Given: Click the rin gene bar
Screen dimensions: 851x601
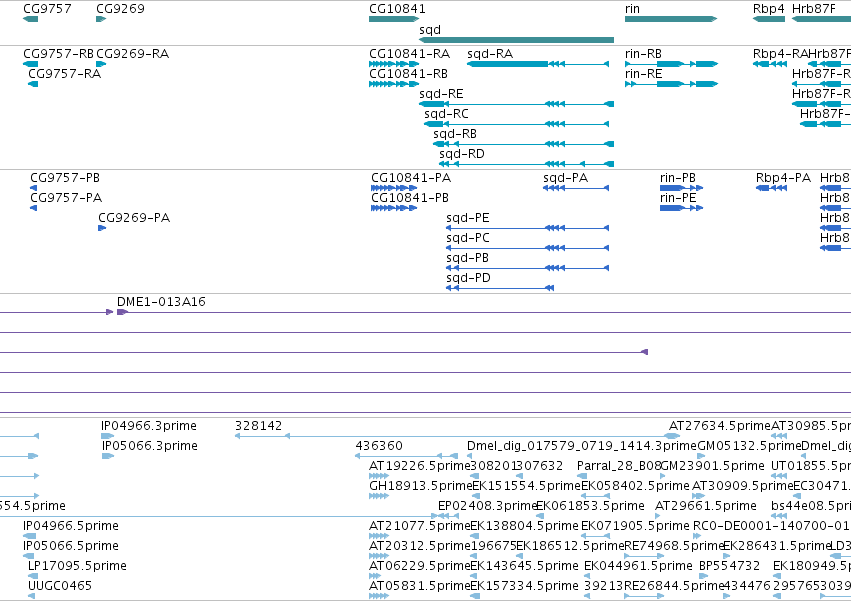Looking at the screenshot, I should coord(671,19).
